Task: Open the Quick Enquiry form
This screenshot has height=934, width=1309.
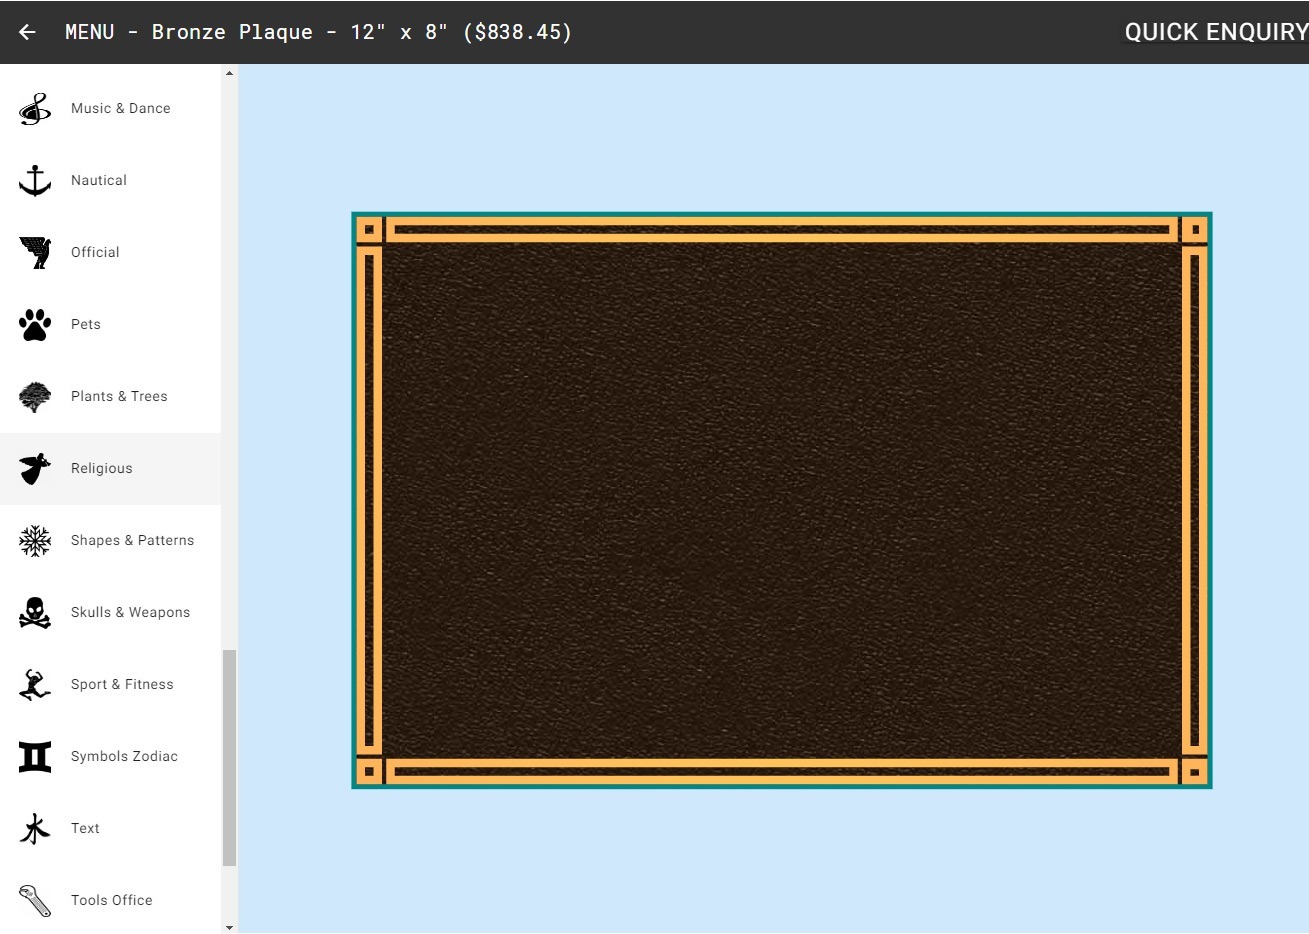Action: click(x=1214, y=32)
